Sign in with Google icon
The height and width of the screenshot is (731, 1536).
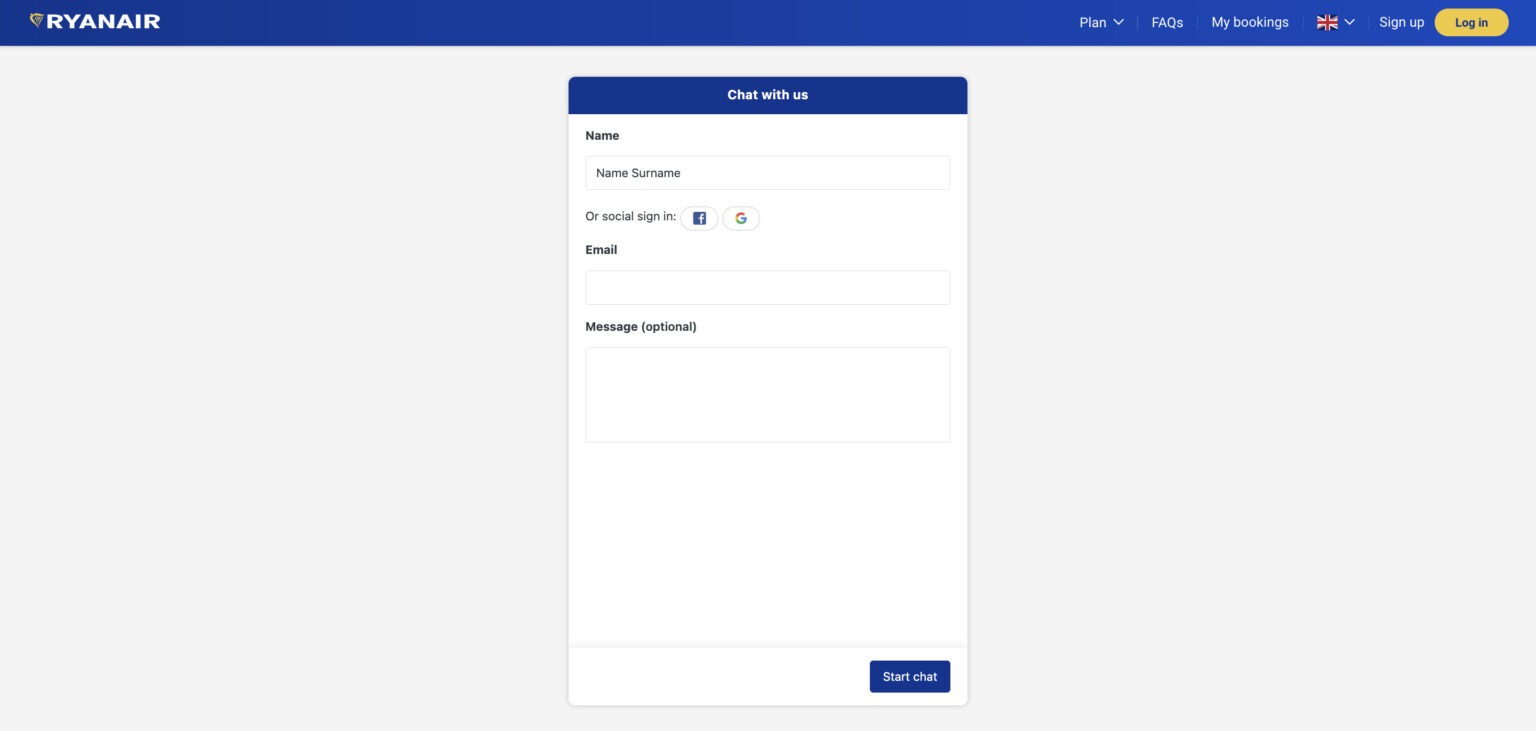[741, 218]
